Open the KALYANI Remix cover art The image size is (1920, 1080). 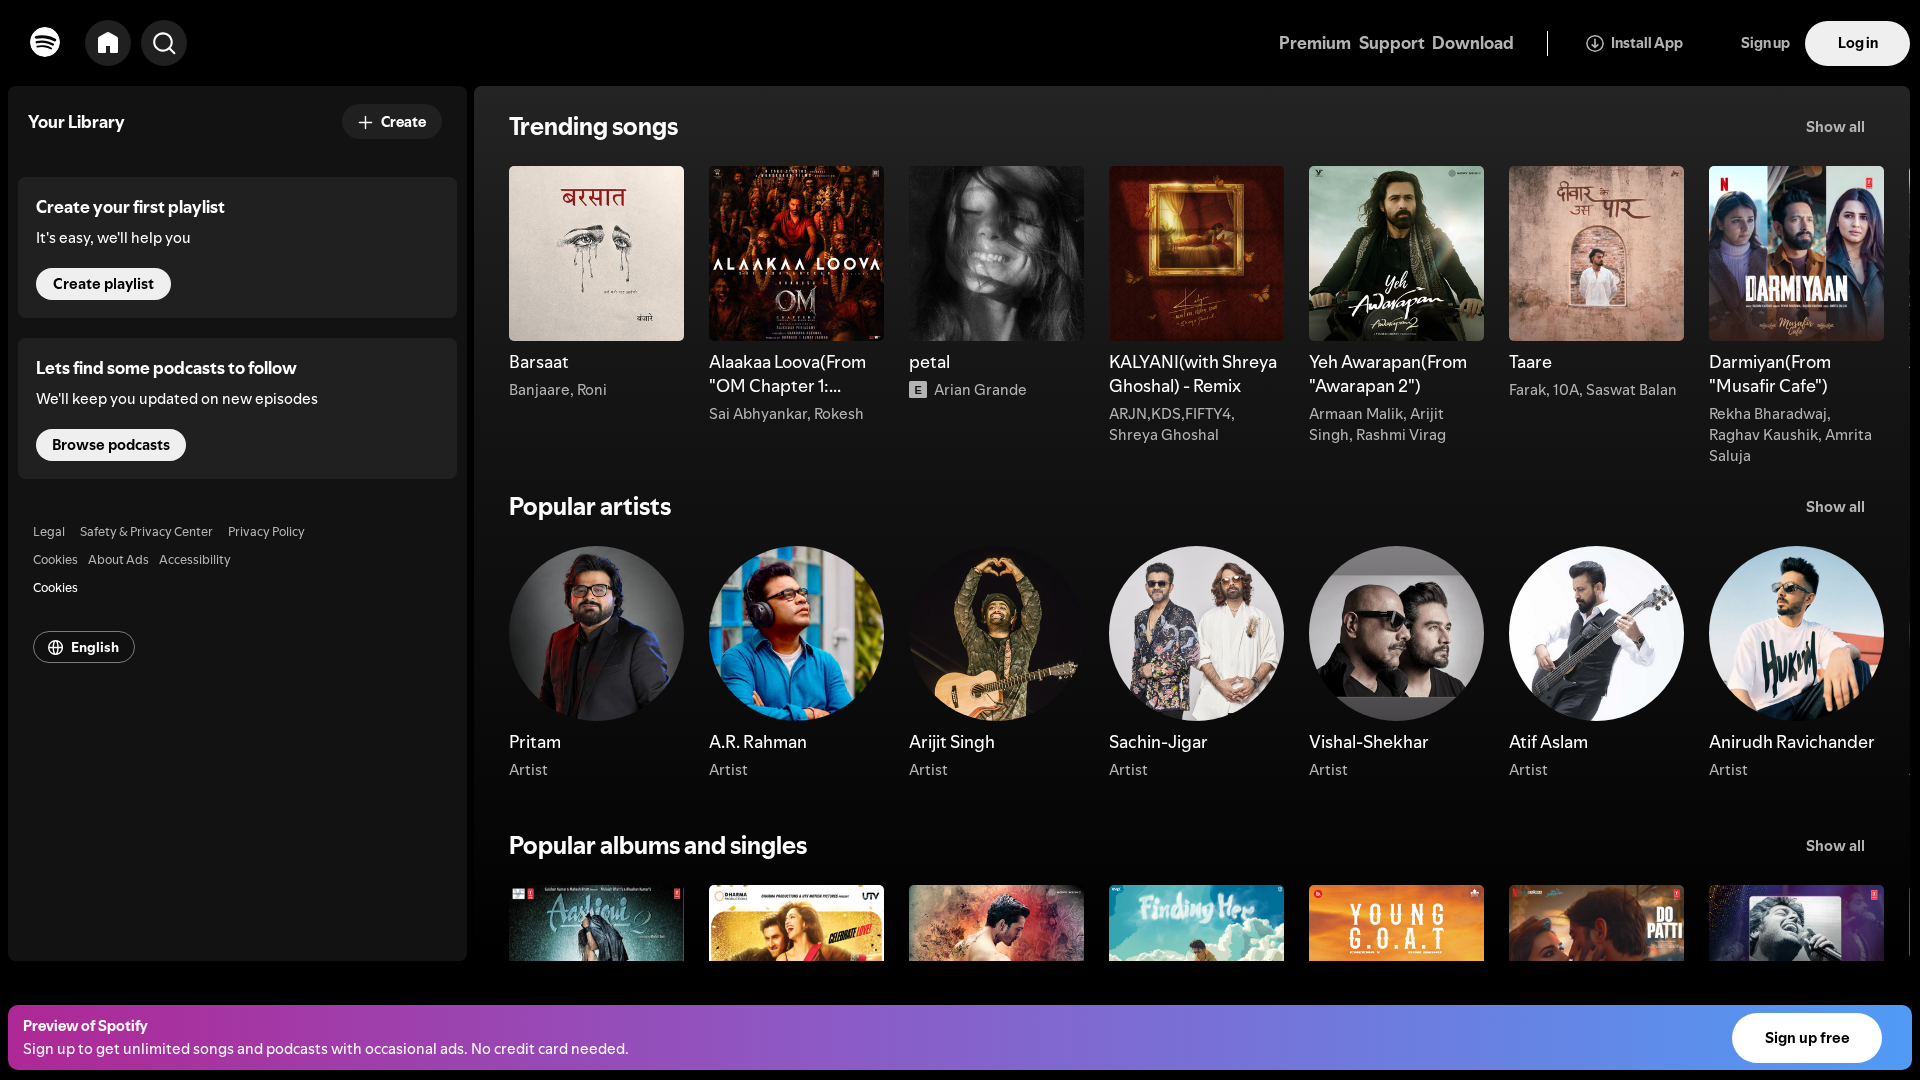click(x=1196, y=254)
